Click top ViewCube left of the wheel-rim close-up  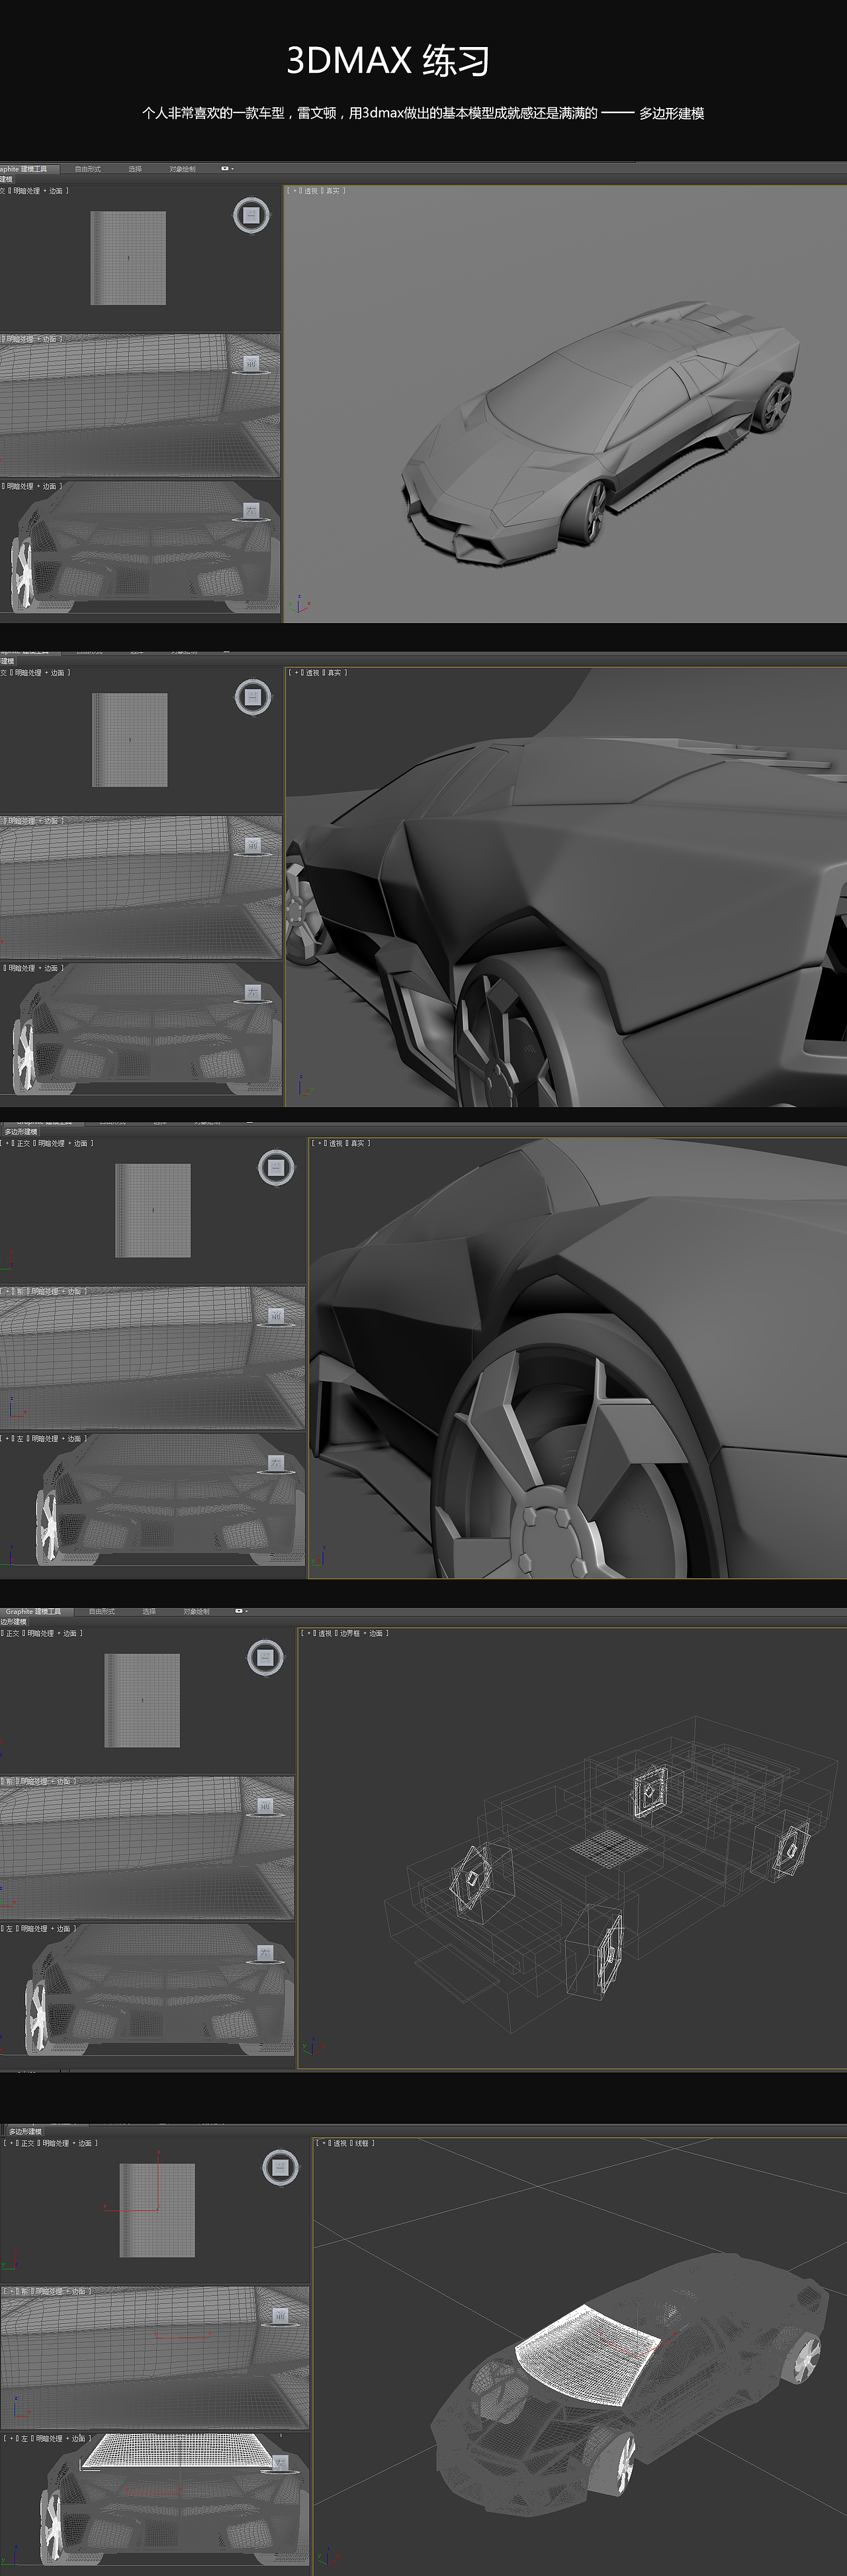click(x=276, y=1167)
